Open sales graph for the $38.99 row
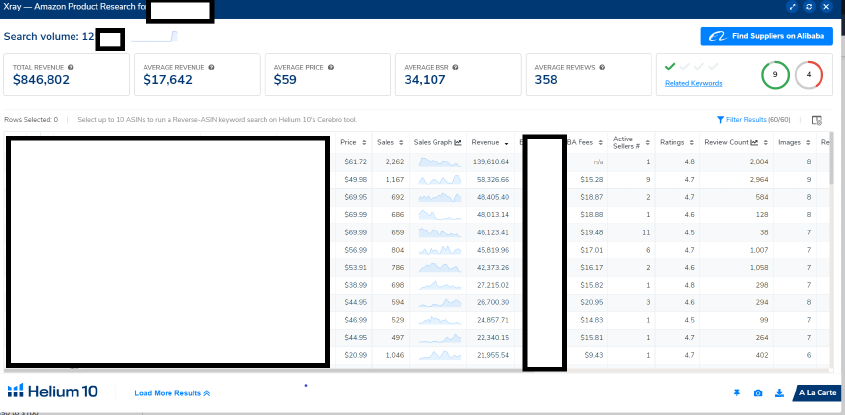The width and height of the screenshot is (845, 415). click(440, 285)
